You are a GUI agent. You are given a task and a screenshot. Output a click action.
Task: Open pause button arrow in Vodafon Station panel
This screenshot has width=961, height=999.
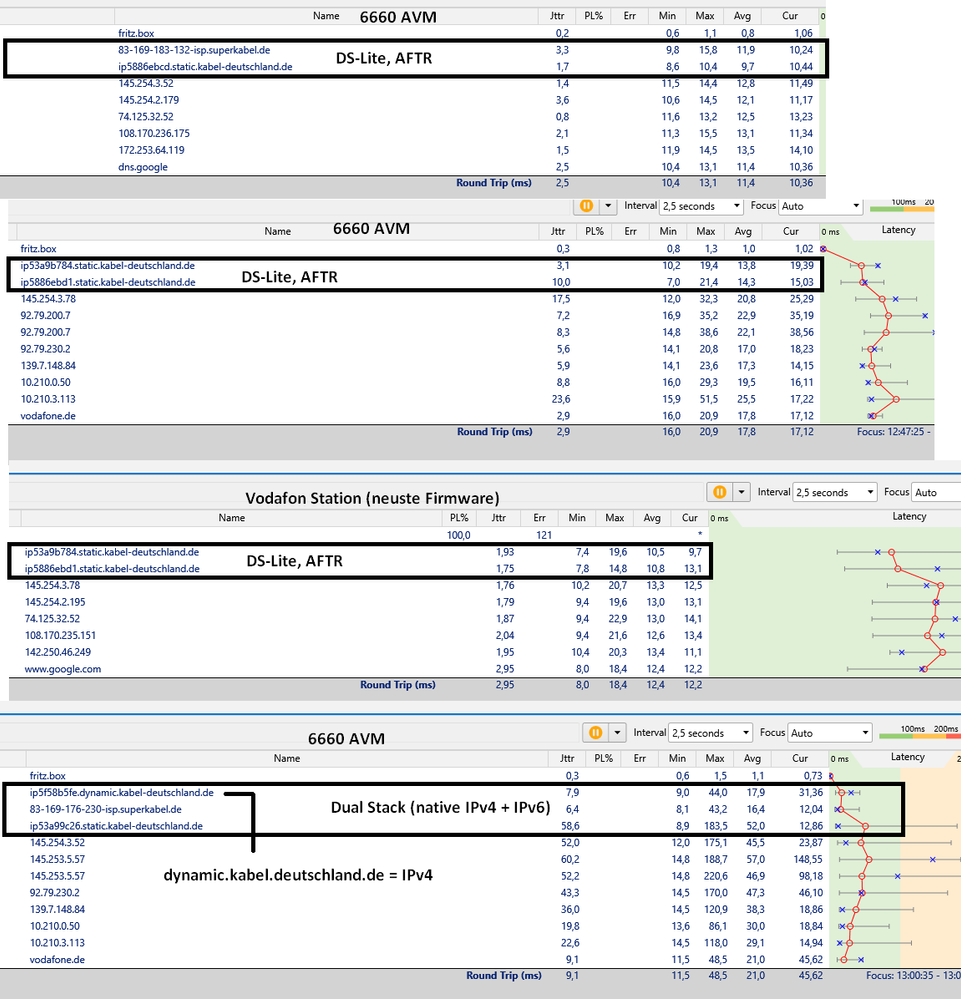(741, 492)
